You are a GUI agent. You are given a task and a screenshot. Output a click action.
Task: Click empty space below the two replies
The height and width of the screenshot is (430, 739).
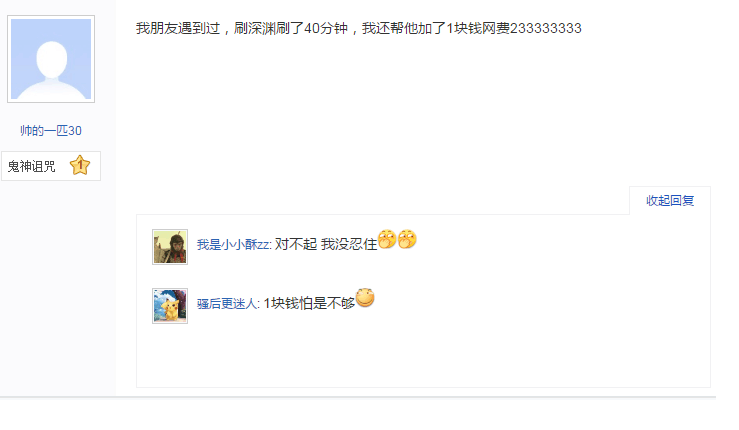[x=423, y=356]
